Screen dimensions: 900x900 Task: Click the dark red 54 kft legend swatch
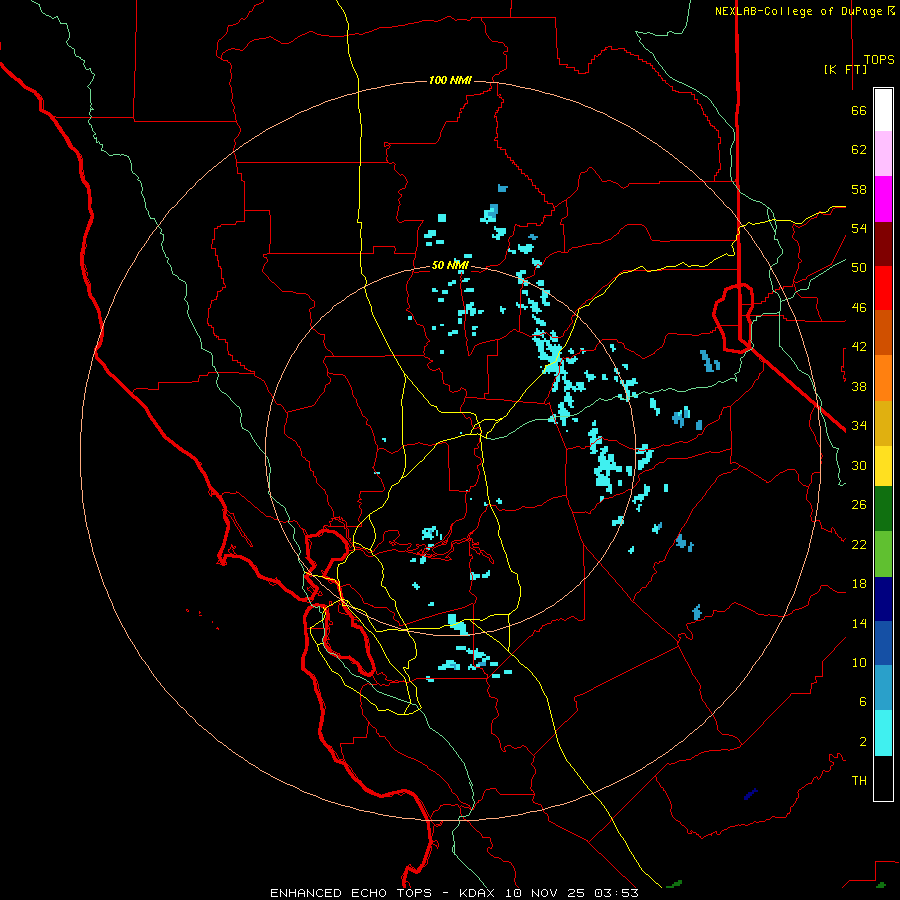click(x=883, y=244)
